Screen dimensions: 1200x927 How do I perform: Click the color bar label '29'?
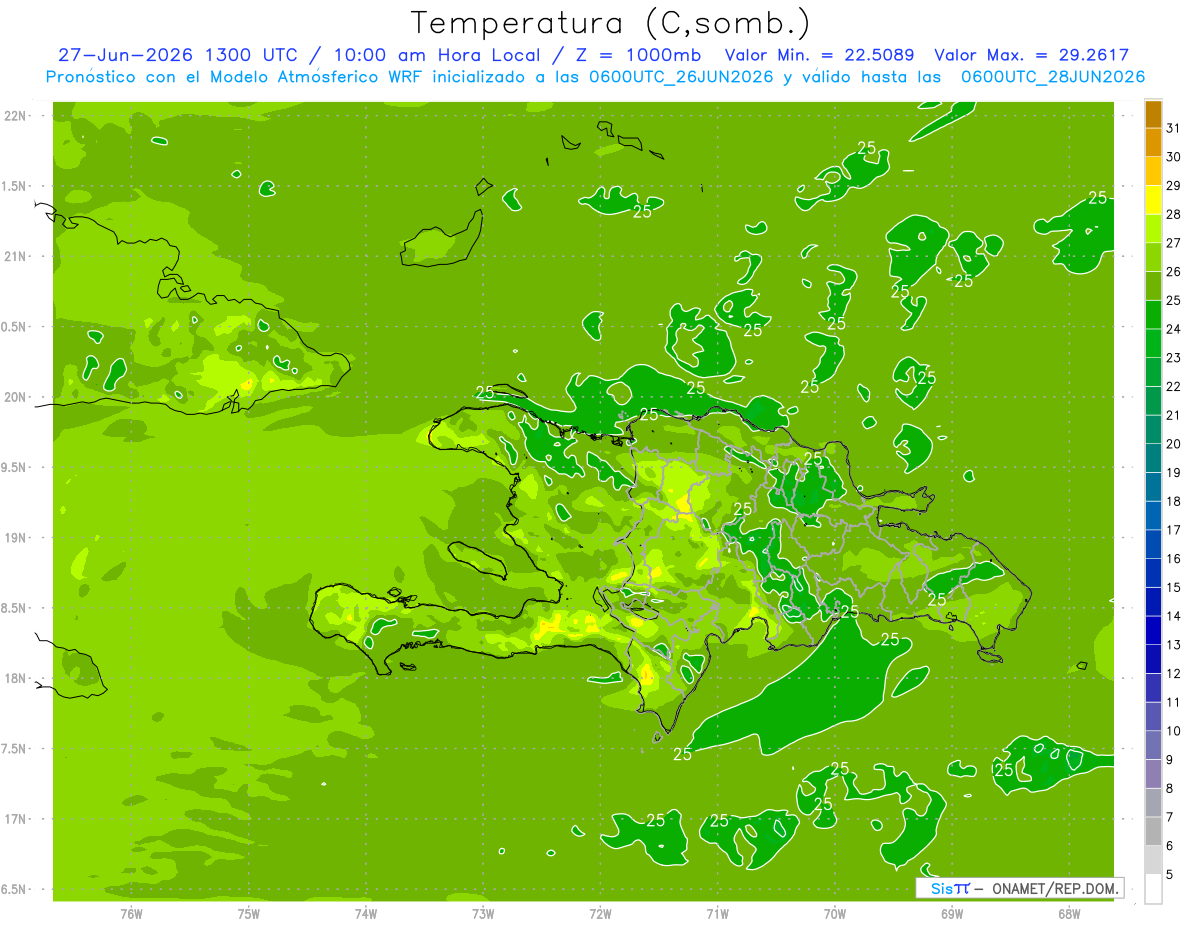click(x=1174, y=186)
